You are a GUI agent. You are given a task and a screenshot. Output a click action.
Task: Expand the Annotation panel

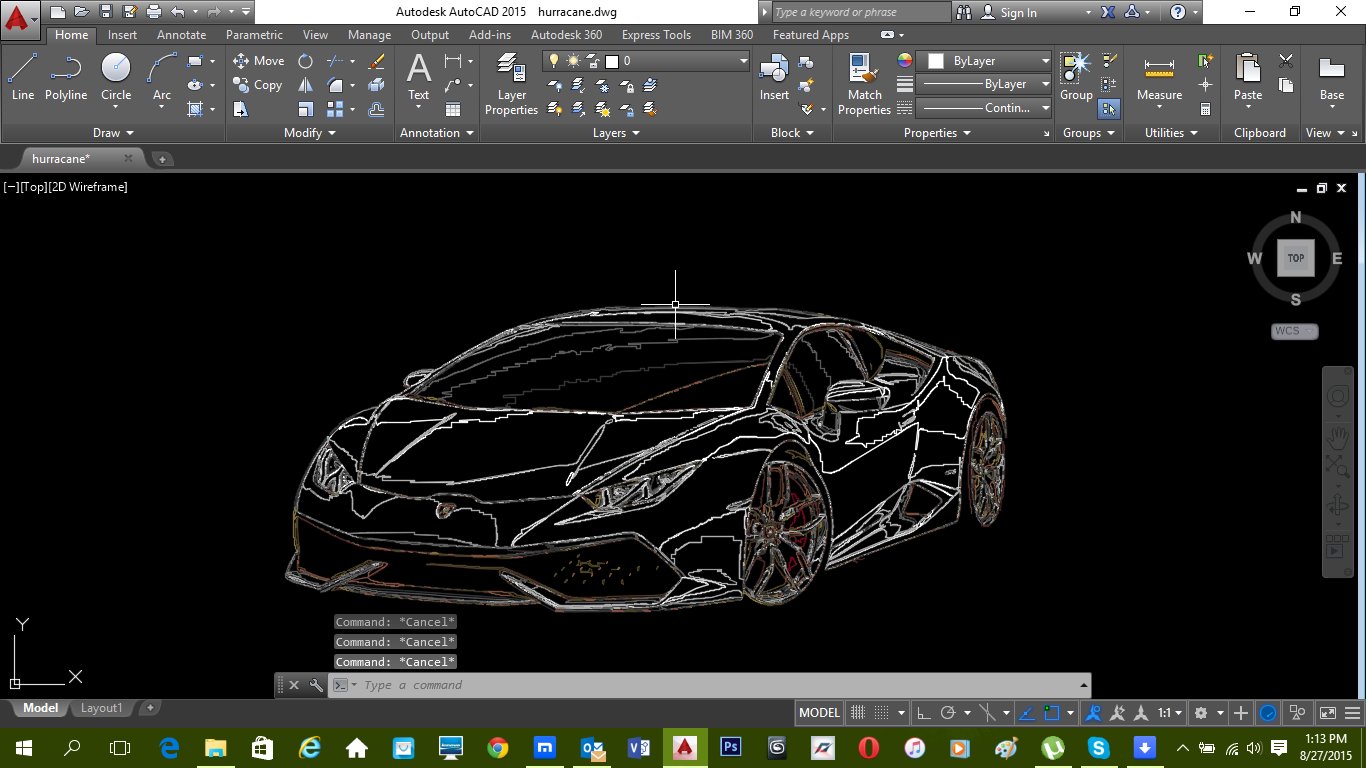436,133
